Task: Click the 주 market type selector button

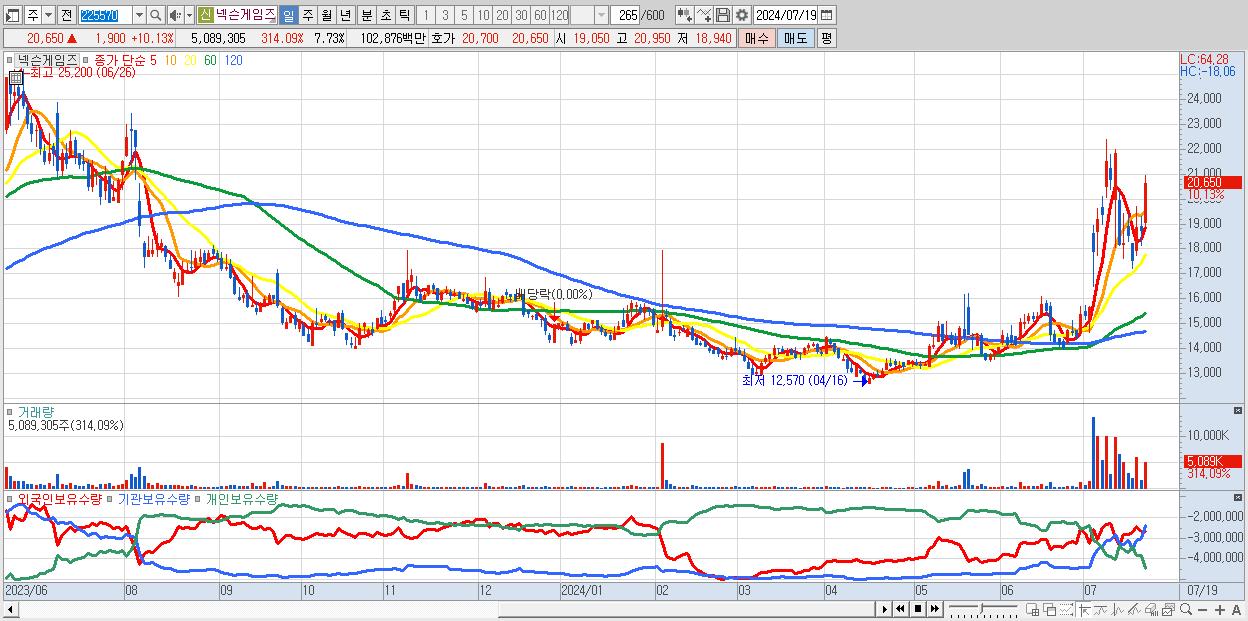Action: point(33,15)
